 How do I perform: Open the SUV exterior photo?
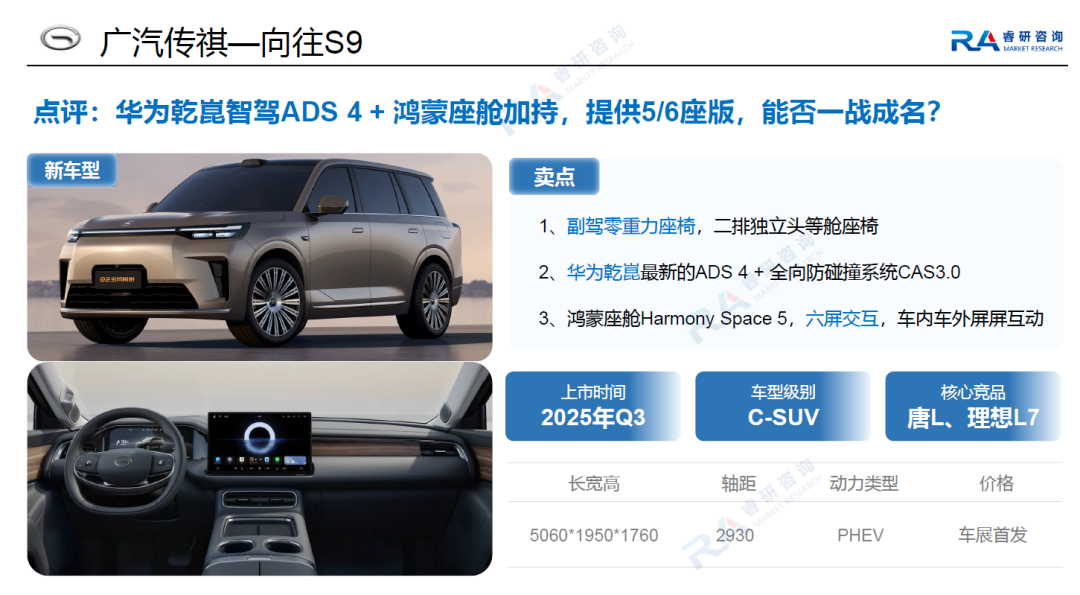[x=260, y=256]
